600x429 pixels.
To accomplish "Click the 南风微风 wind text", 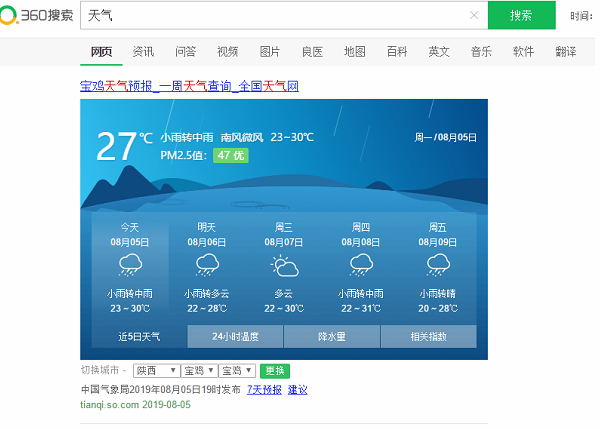I will tap(242, 137).
